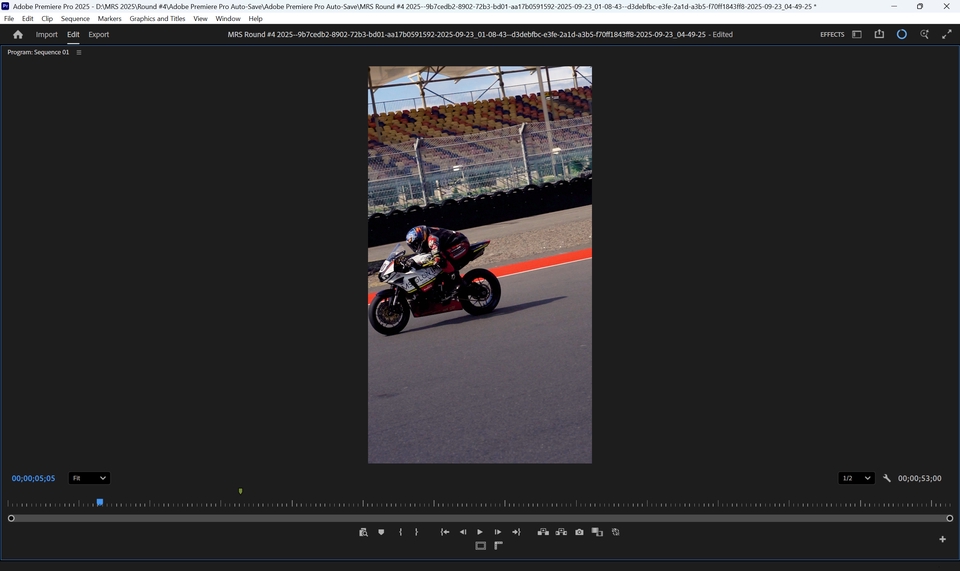Toggle full screen video mode
This screenshot has width=960, height=571.
point(946,34)
